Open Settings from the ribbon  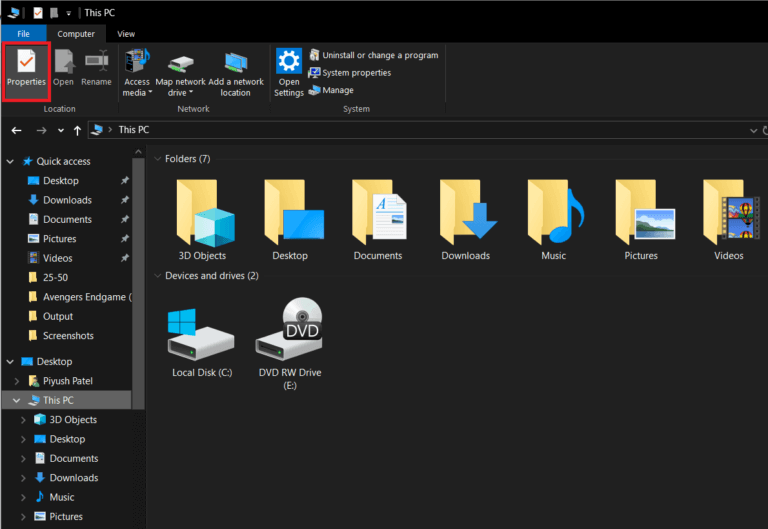[x=288, y=72]
